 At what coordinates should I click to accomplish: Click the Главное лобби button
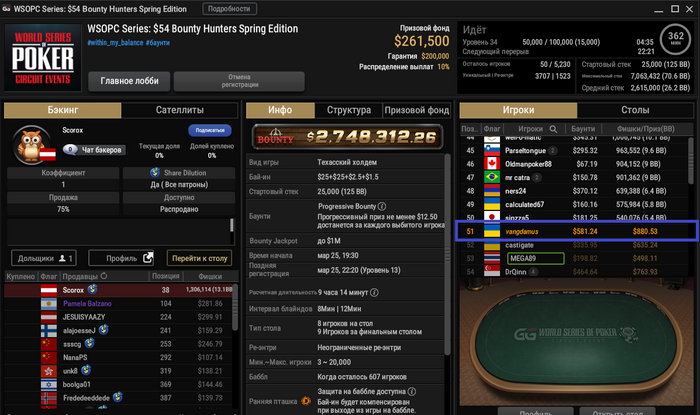click(129, 81)
